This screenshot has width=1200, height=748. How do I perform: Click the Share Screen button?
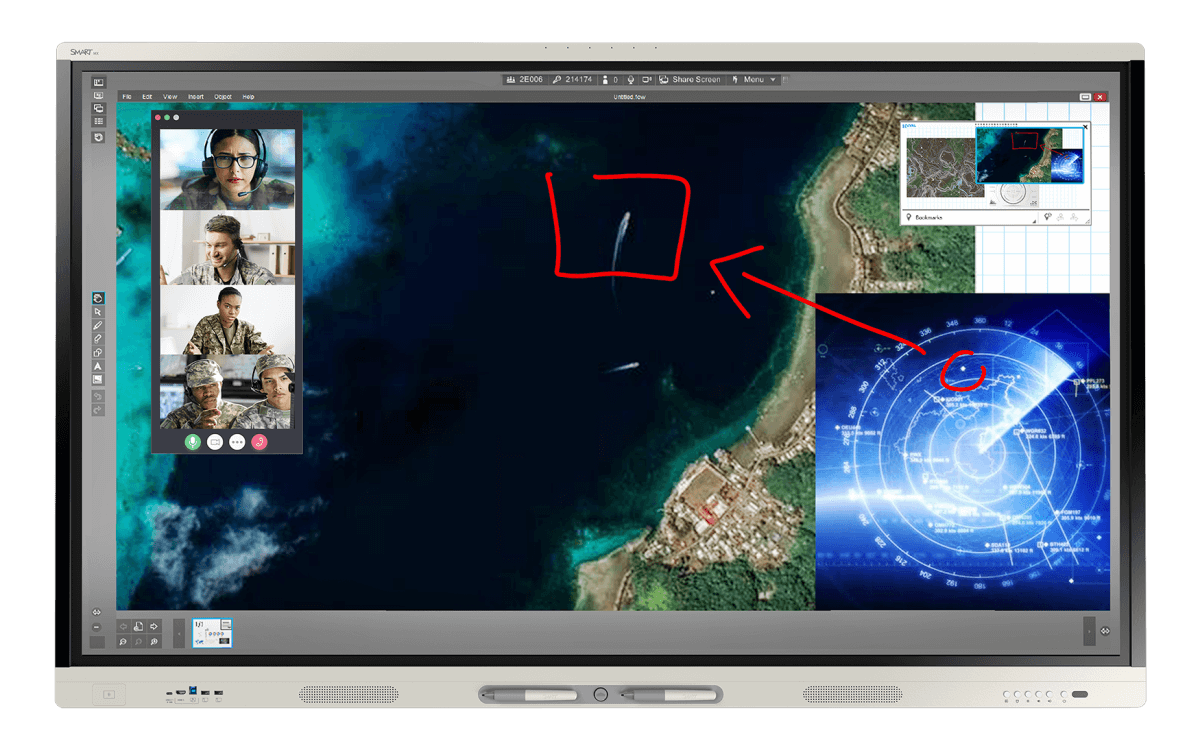(690, 79)
